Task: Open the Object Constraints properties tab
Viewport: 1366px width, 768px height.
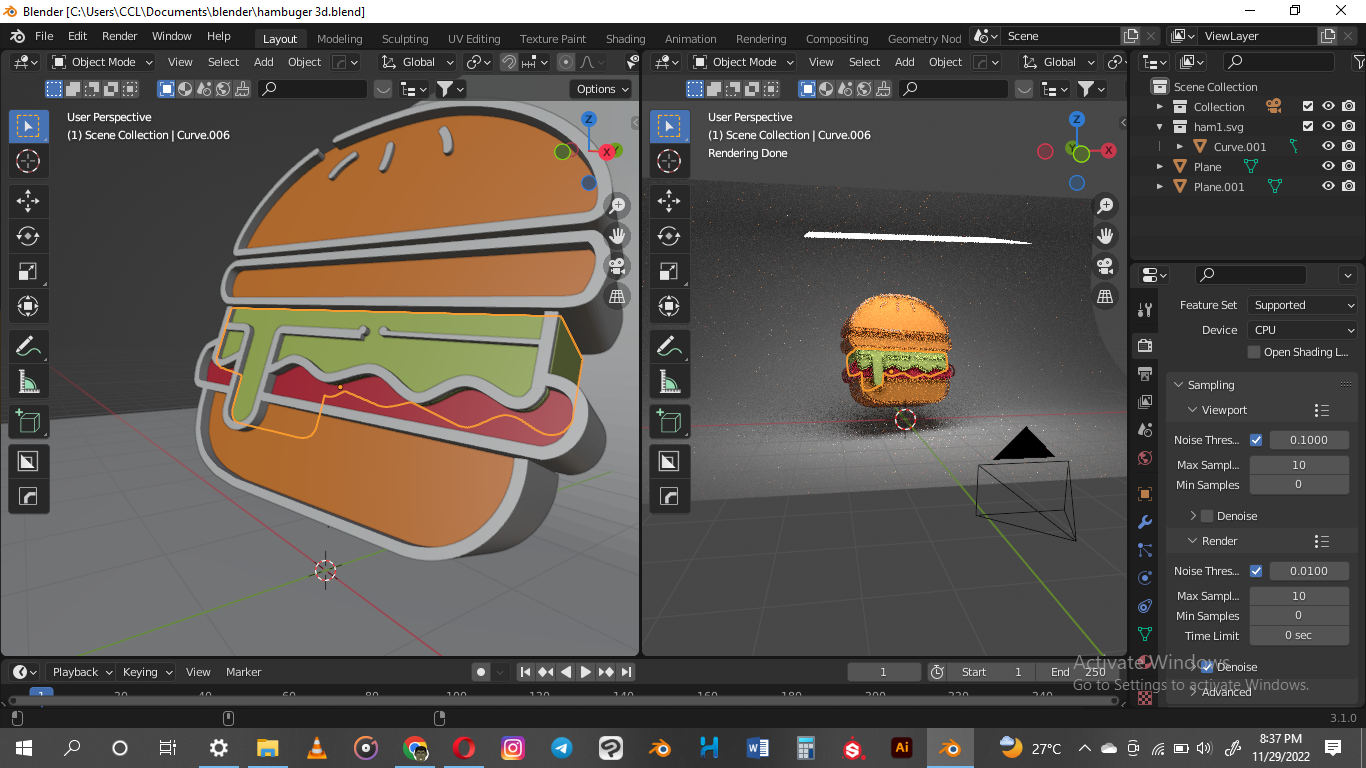Action: pos(1145,606)
